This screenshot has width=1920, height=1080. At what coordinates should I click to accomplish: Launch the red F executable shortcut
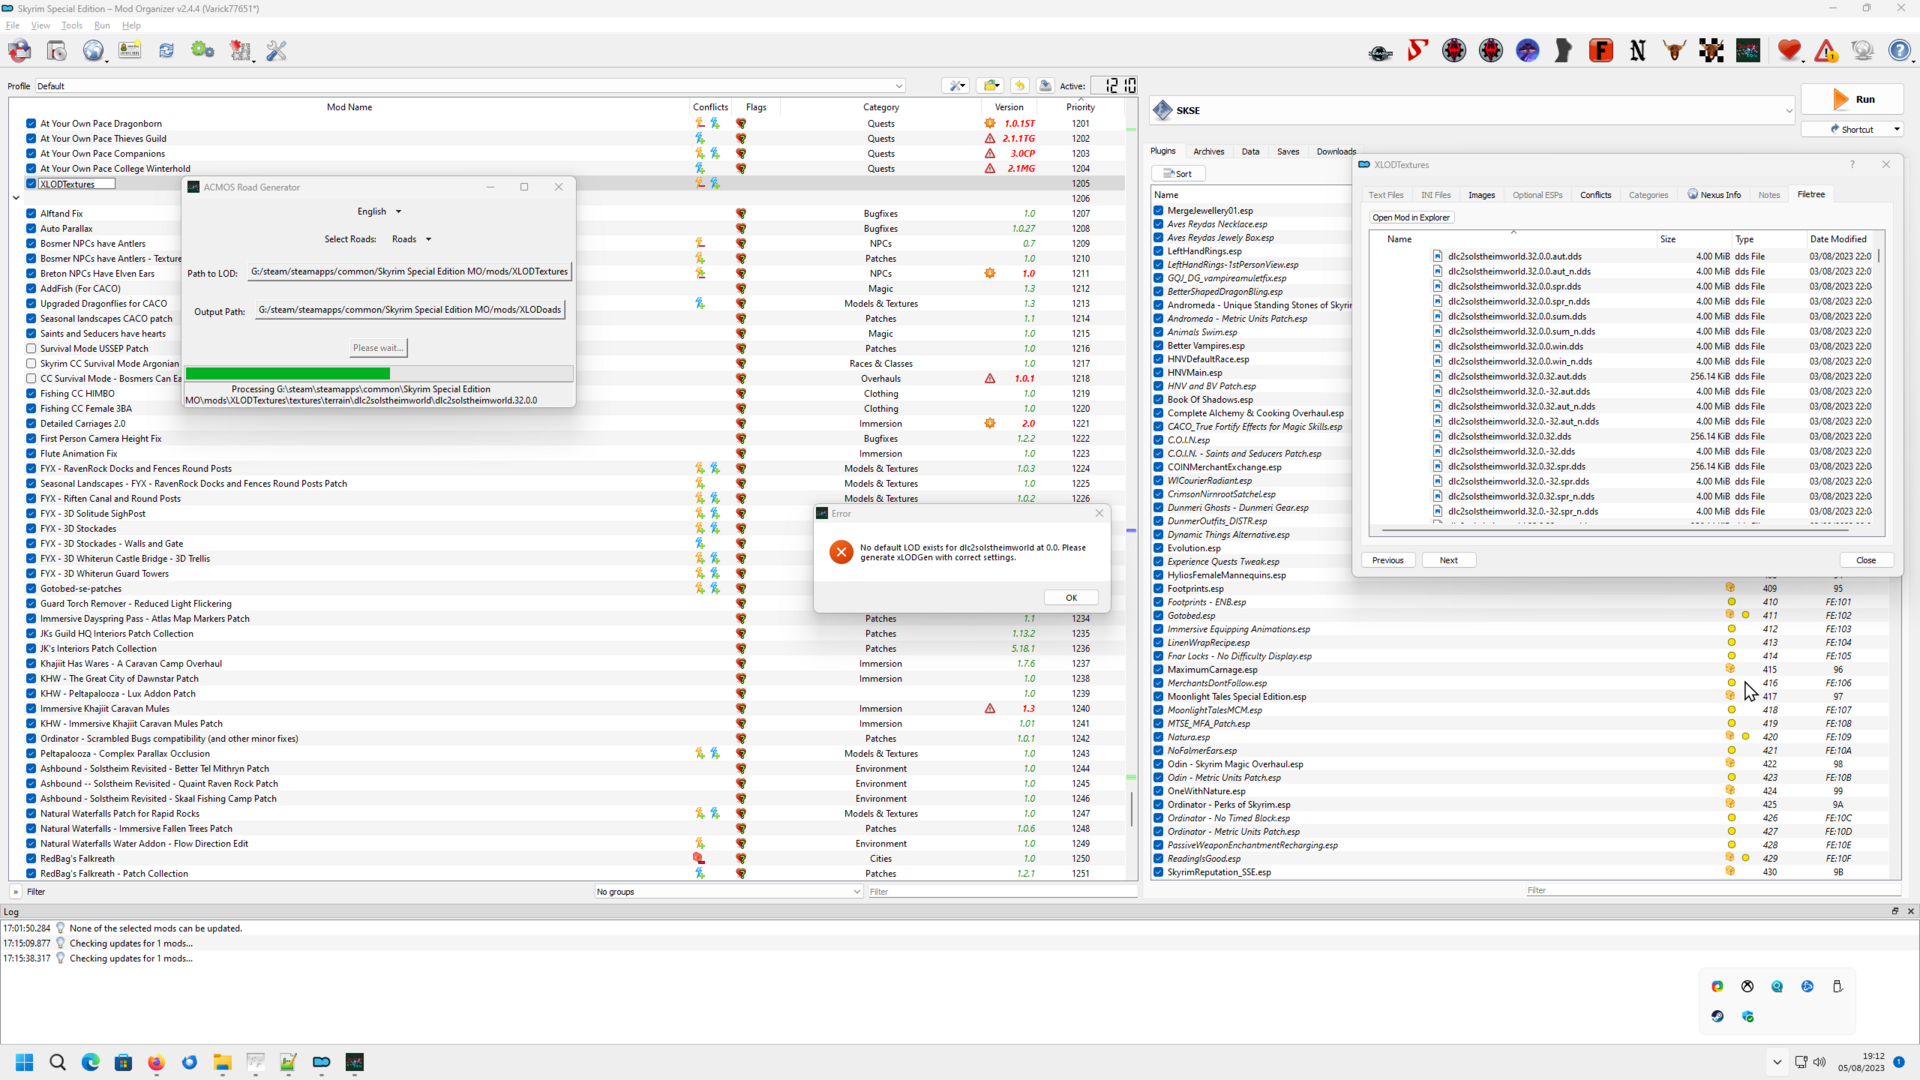[x=1601, y=50]
